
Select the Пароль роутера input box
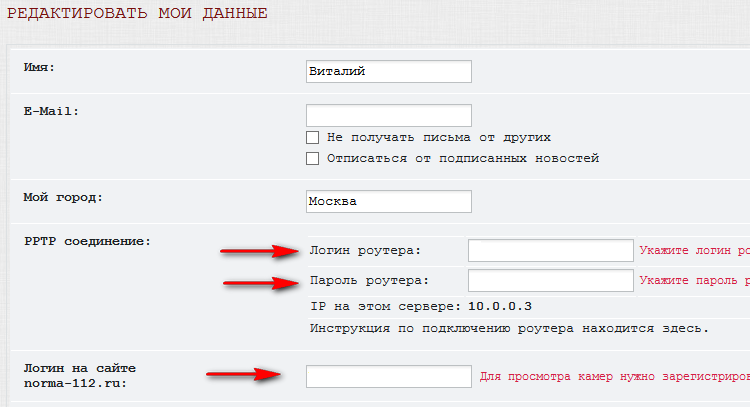[x=550, y=280]
